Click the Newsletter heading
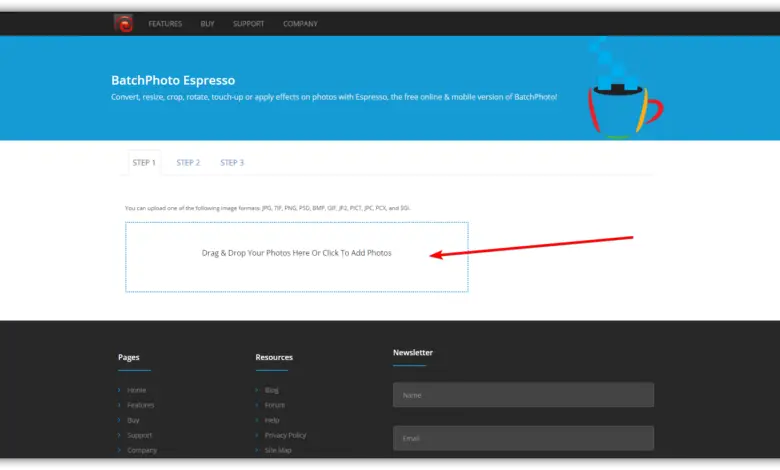This screenshot has width=780, height=470. tap(413, 353)
